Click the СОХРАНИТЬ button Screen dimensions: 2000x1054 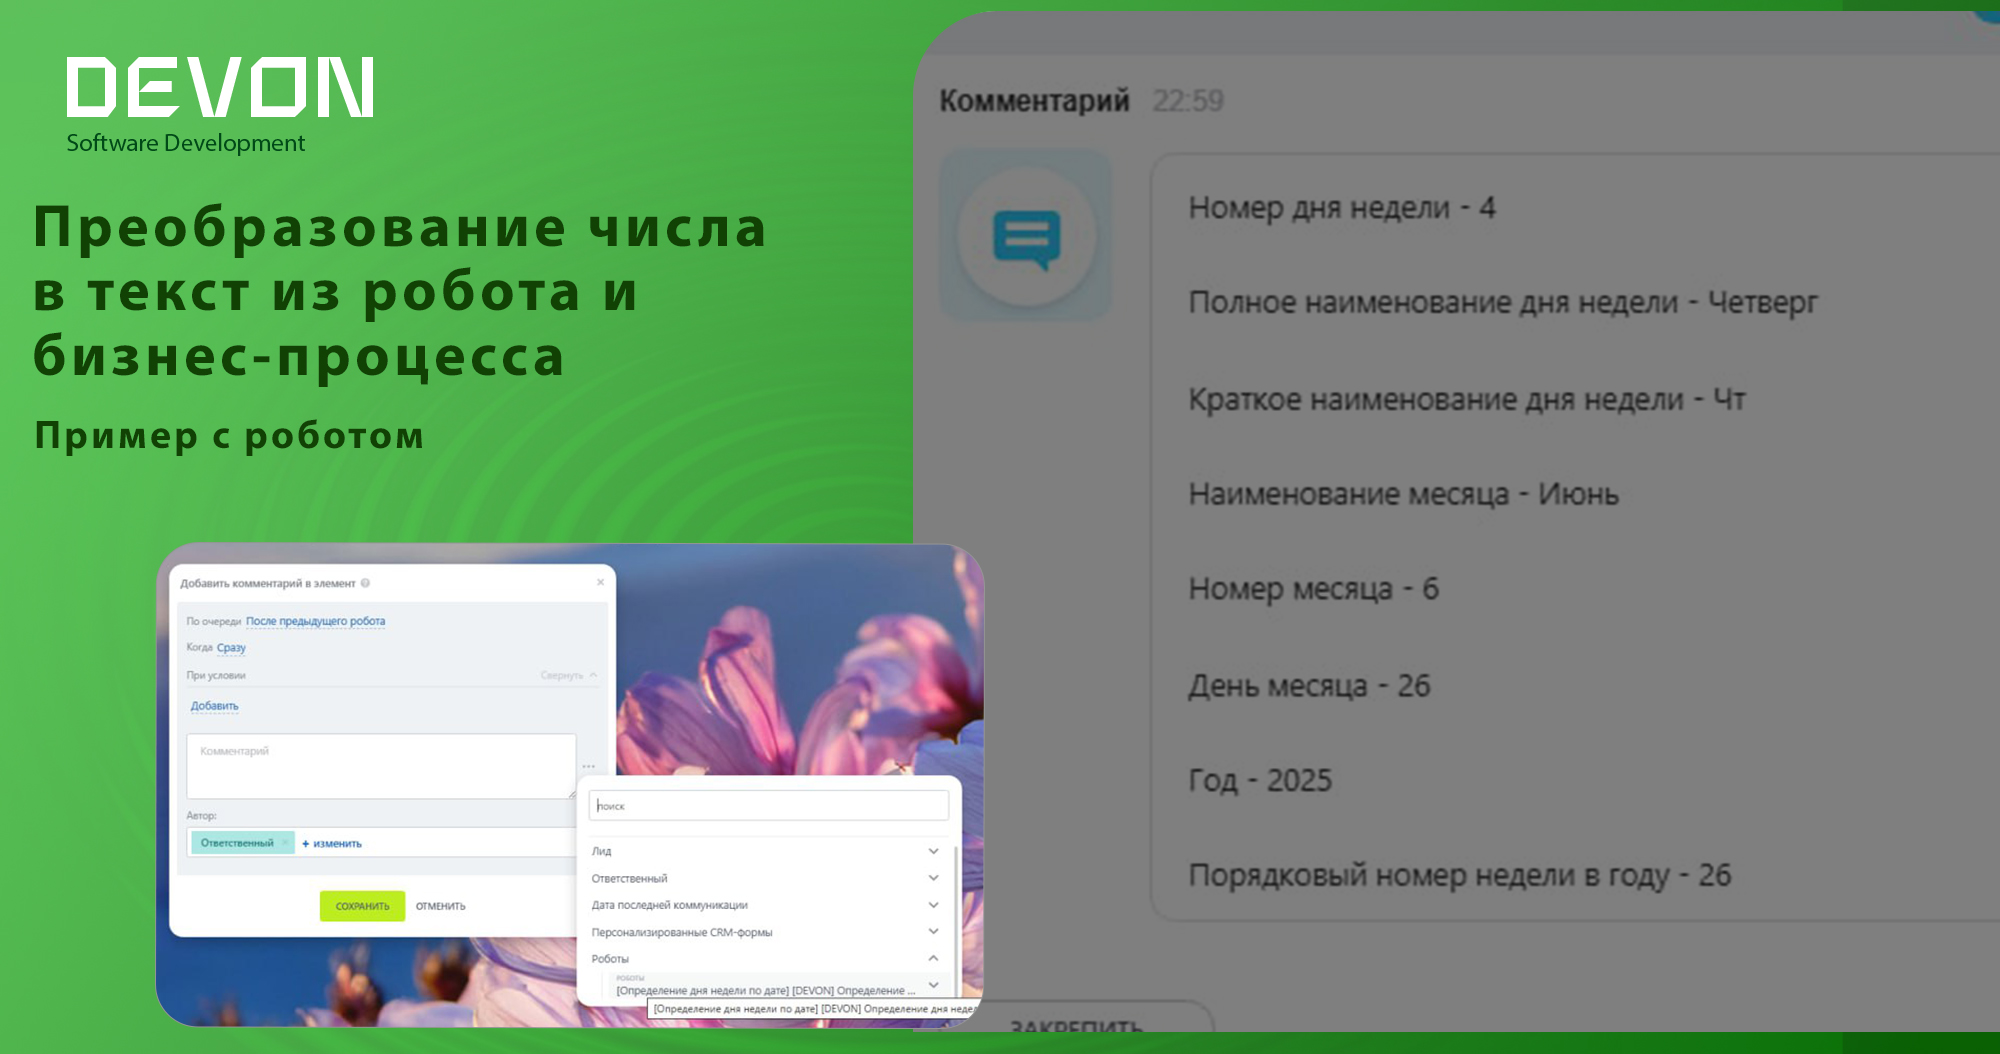click(362, 906)
